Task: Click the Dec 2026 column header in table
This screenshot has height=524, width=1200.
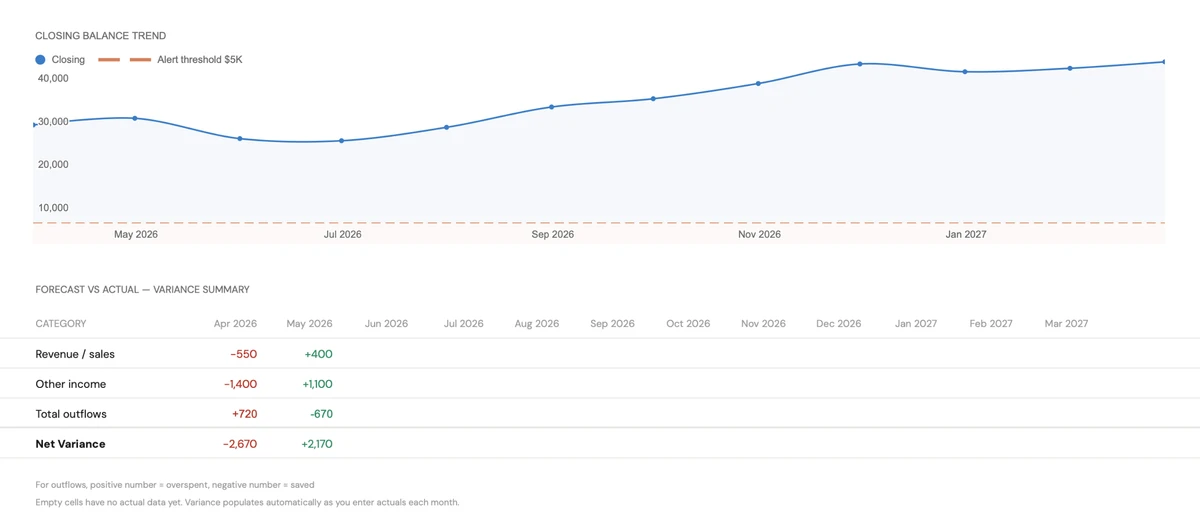Action: pyautogui.click(x=838, y=324)
